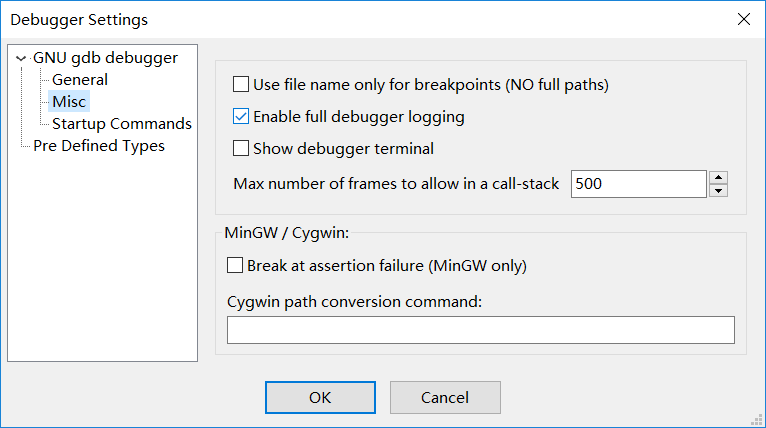Decrease max call-stack frames with down arrow
Screen dimensions: 766x428
coord(718,191)
